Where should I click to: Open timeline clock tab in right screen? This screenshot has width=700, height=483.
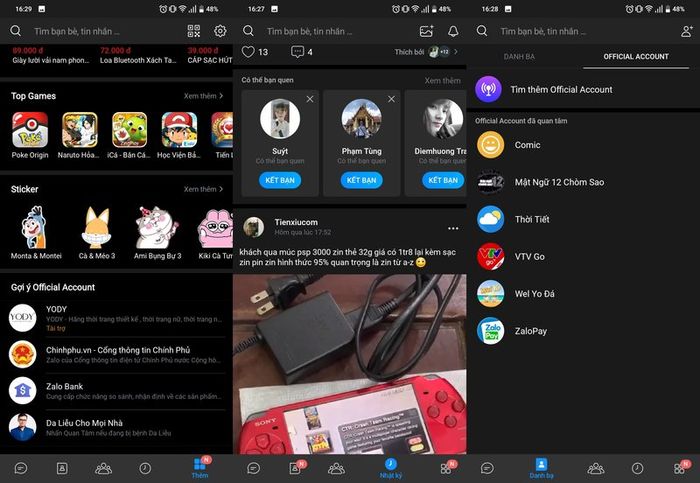(638, 468)
